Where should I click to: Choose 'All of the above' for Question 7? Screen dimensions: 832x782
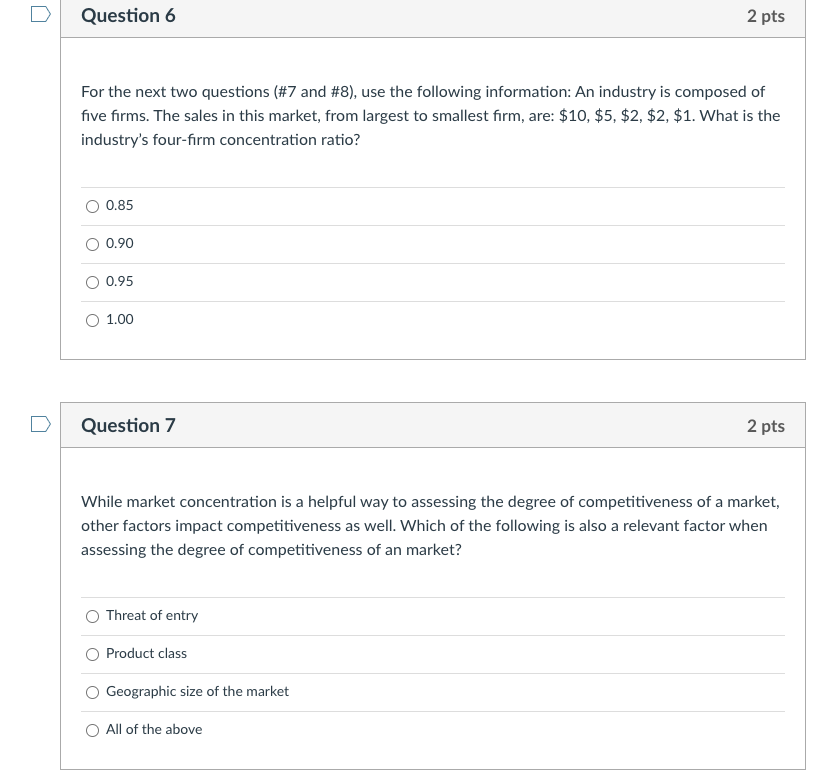pyautogui.click(x=92, y=730)
